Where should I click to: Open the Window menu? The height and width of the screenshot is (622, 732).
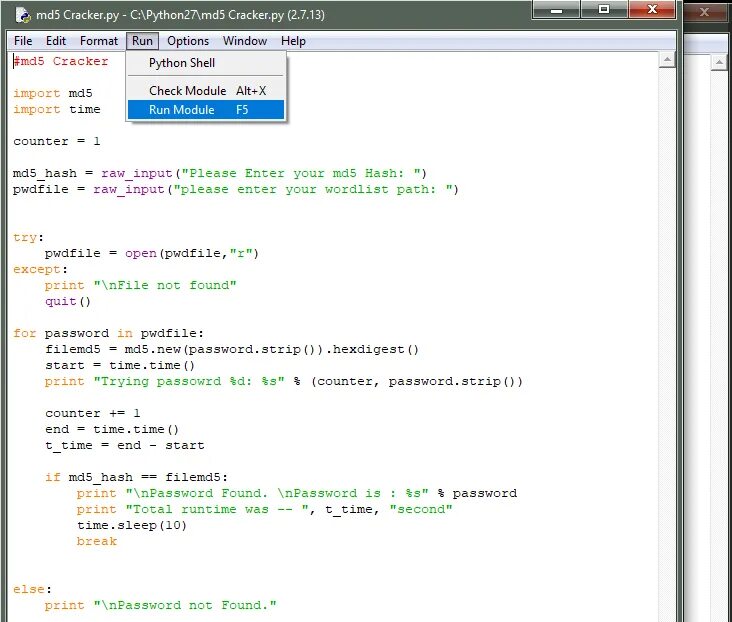coord(245,41)
